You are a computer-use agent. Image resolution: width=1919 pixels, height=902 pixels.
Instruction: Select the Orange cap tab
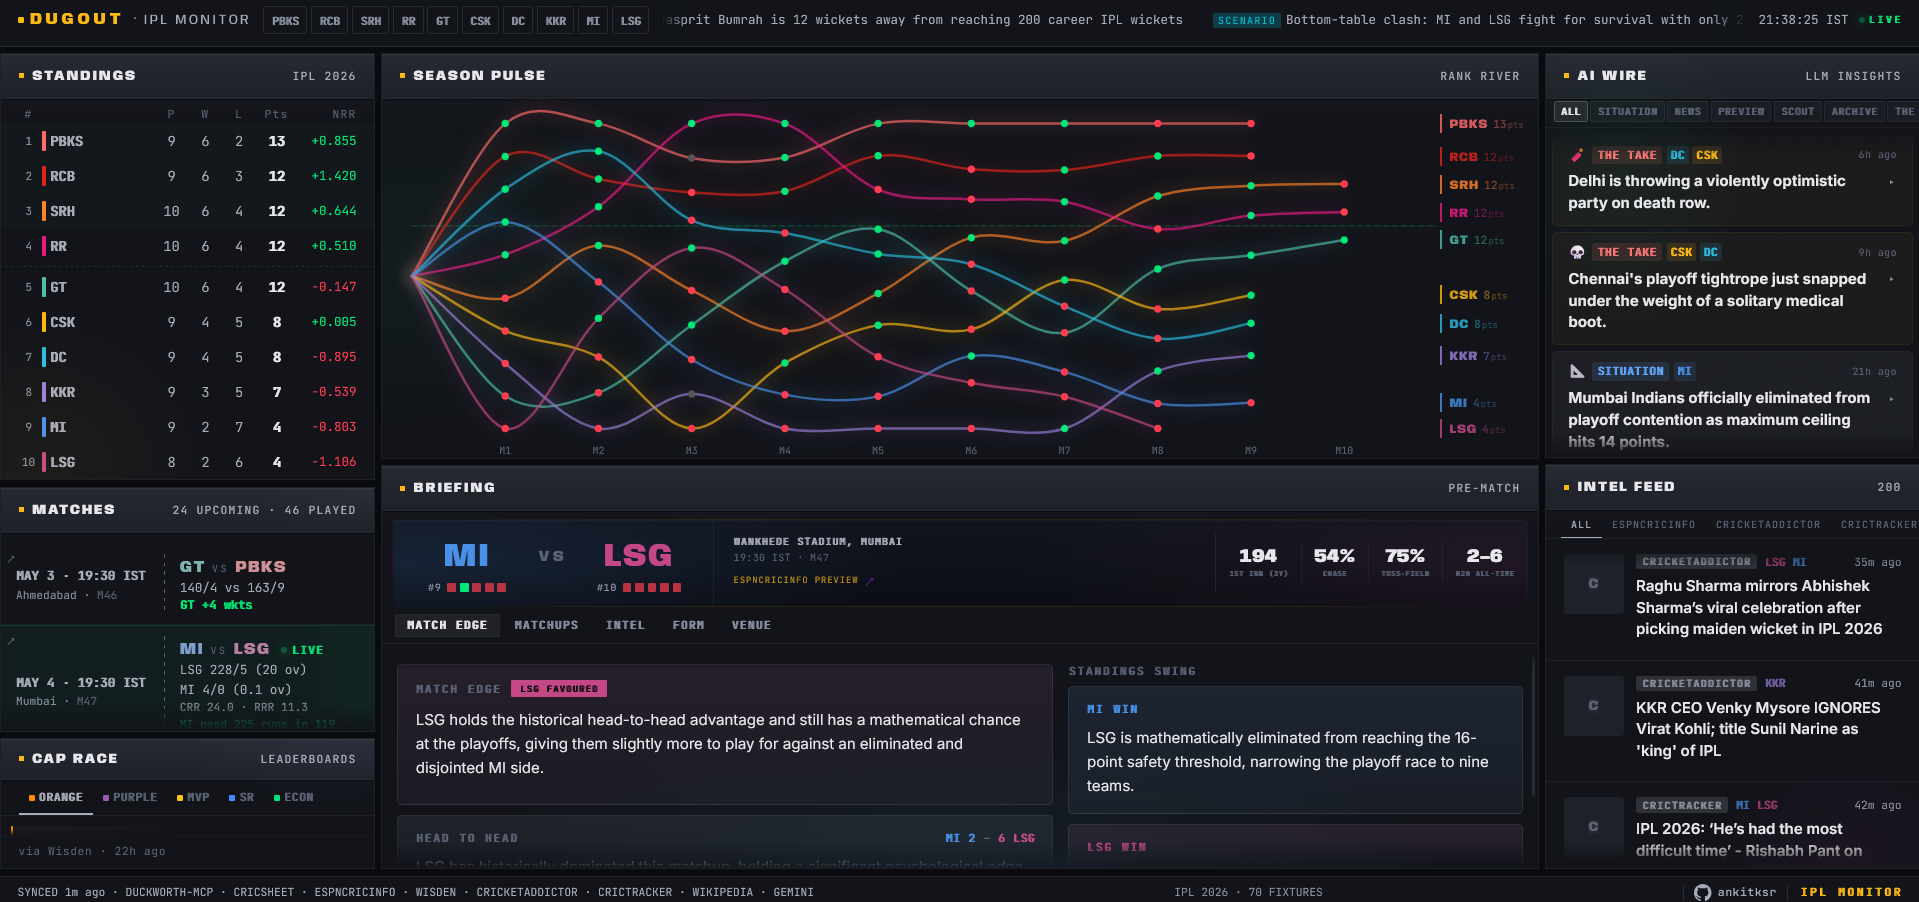pyautogui.click(x=56, y=797)
